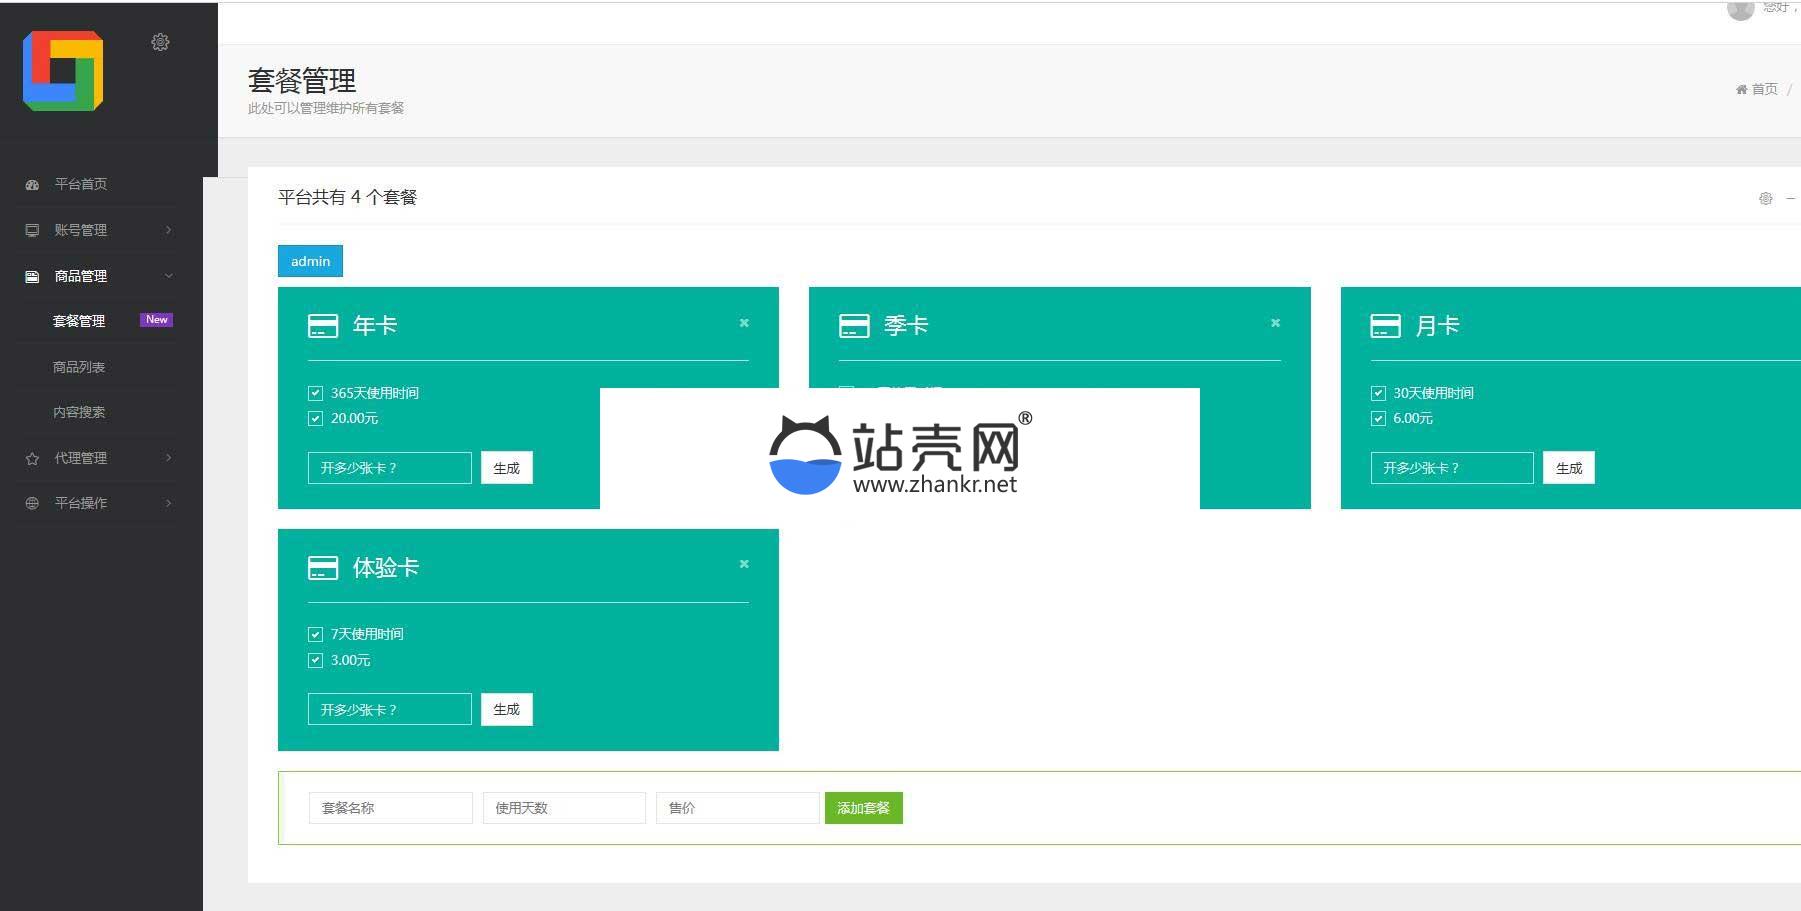The image size is (1801, 911).
Task: Click the 套餐名称 input field
Action: (x=390, y=807)
